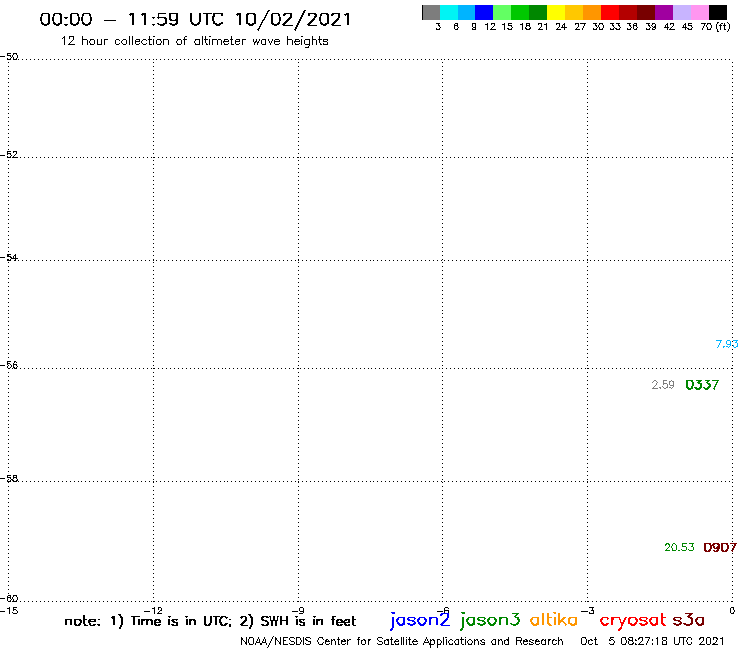Click the -58 latitude axis label
This screenshot has width=740, height=650.
click(9, 479)
